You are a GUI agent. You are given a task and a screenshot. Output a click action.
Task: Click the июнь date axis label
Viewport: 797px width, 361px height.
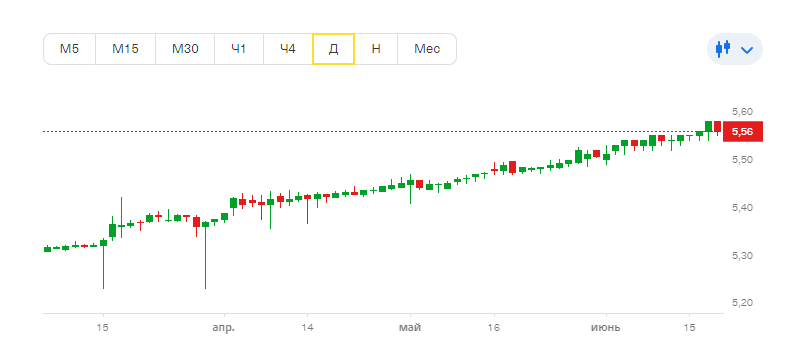click(605, 327)
